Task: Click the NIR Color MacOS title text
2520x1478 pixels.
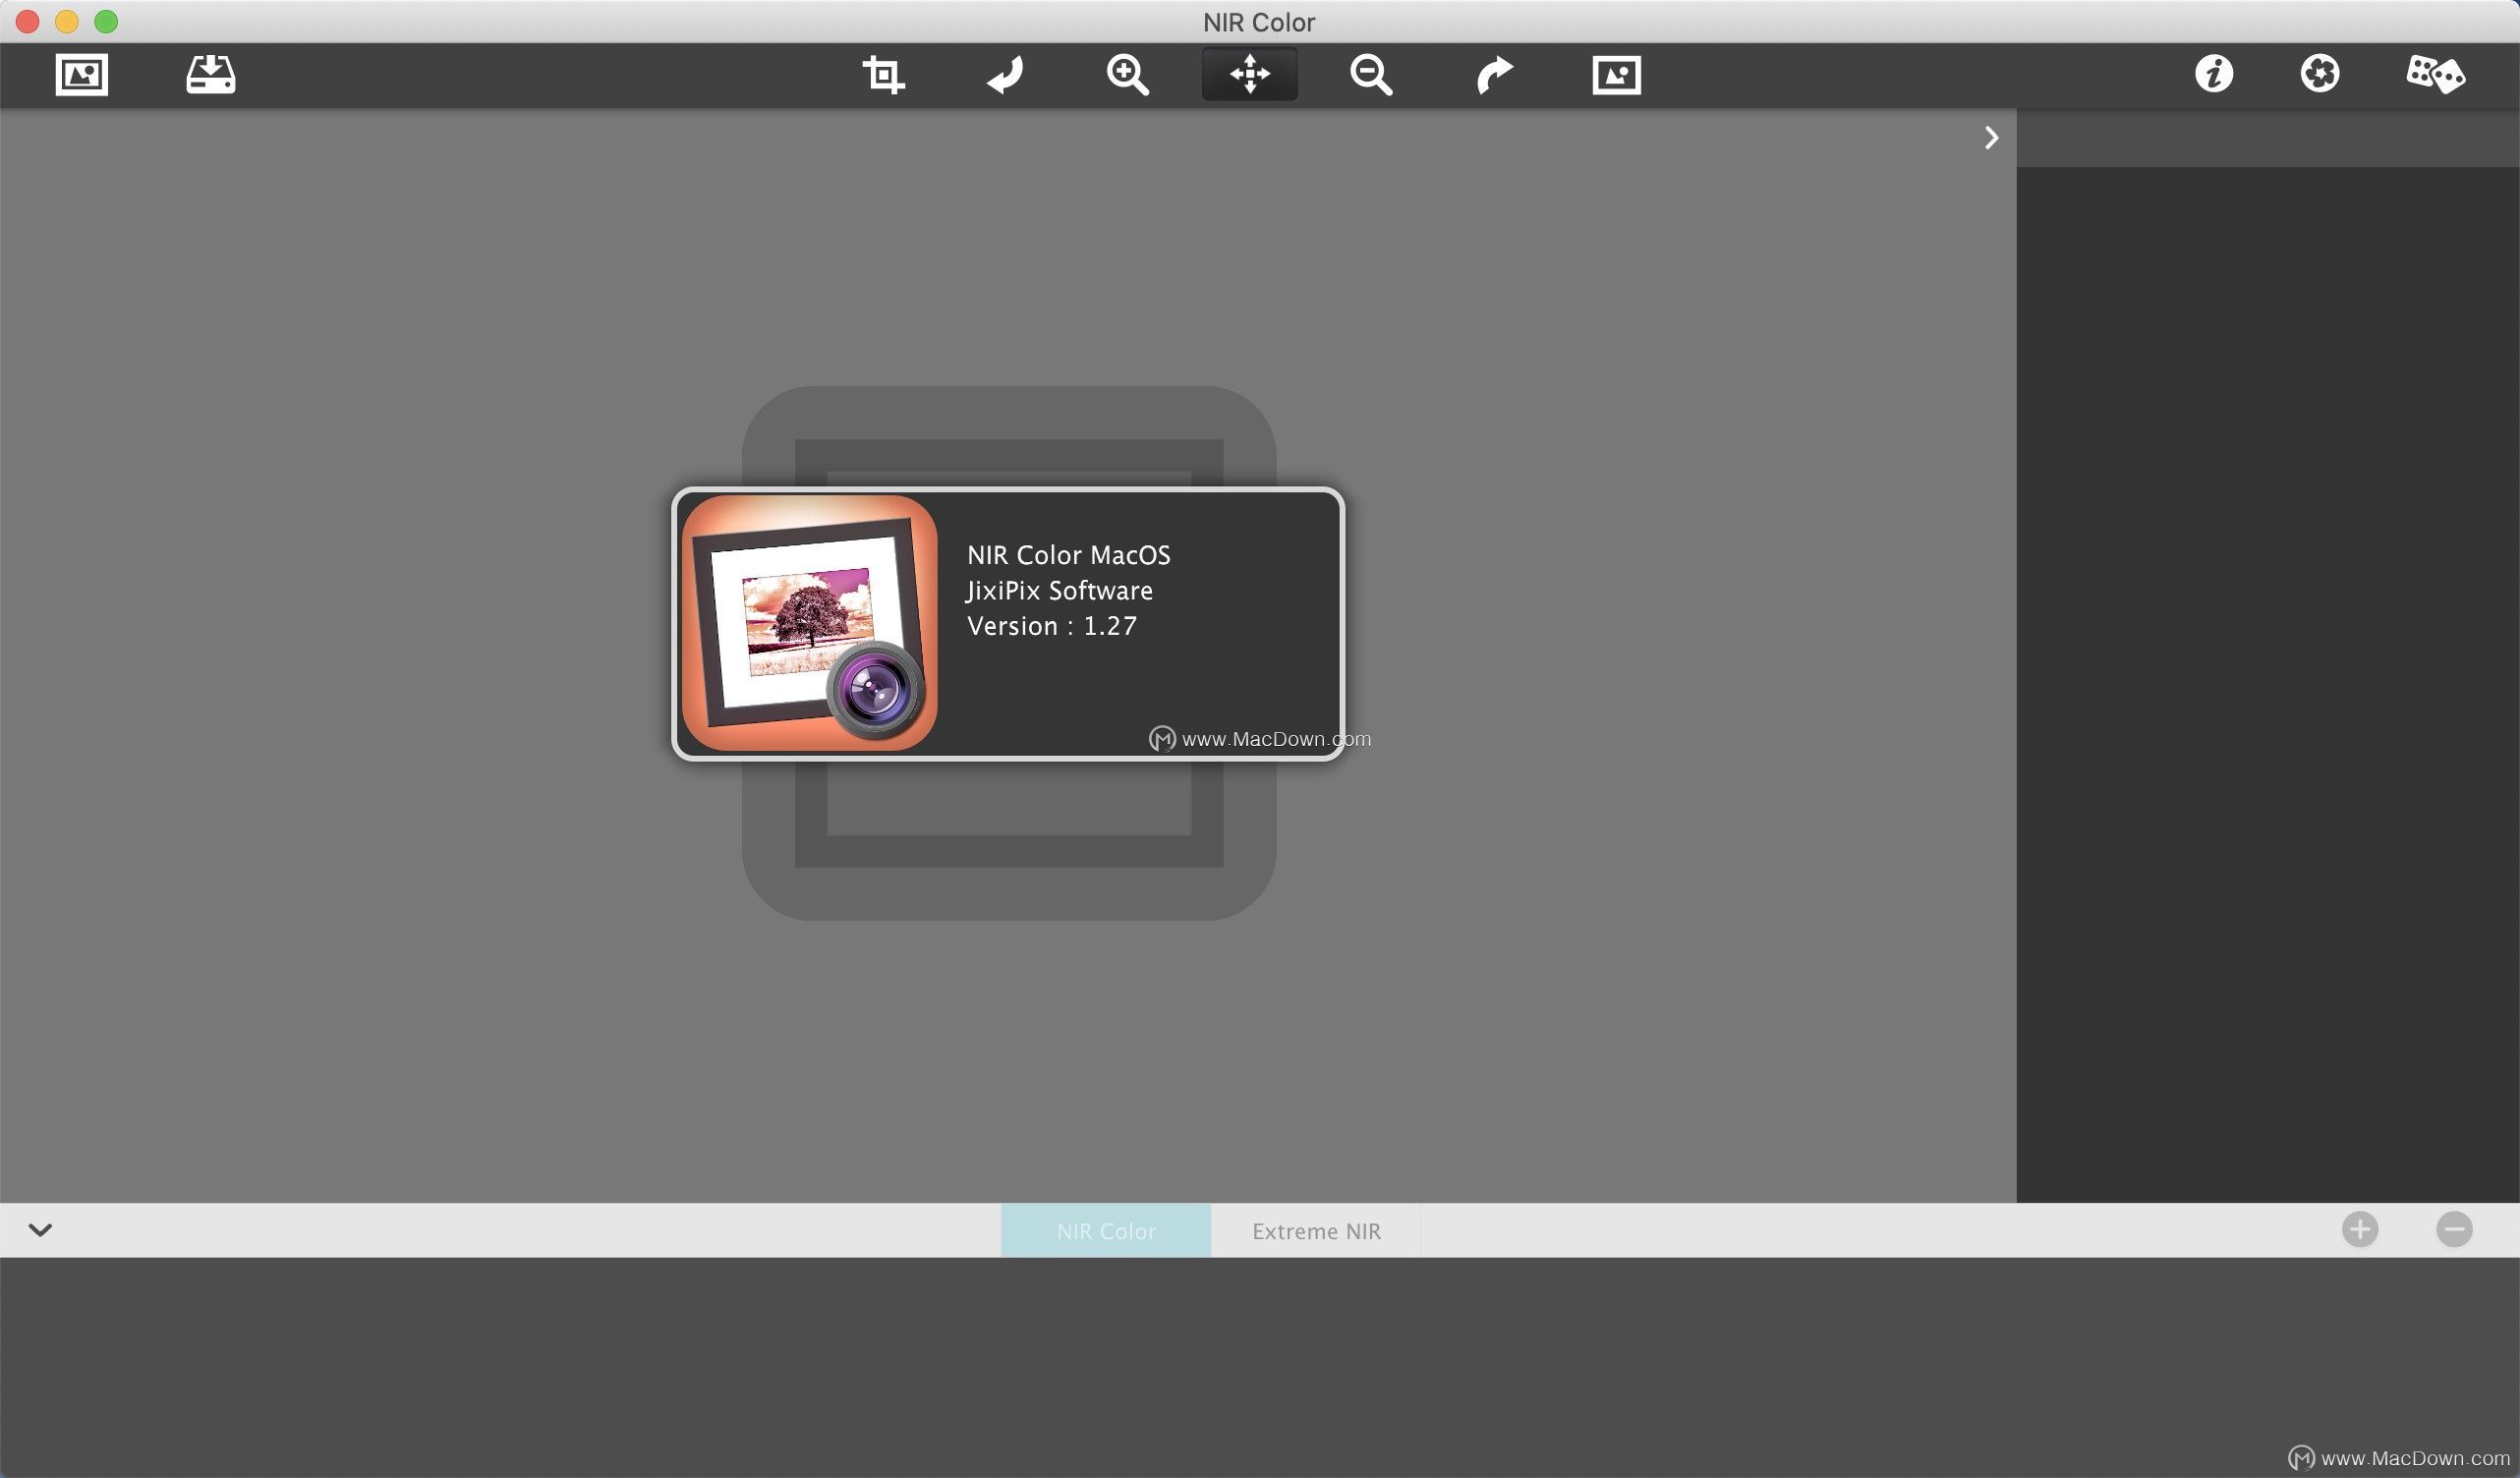Action: [1069, 555]
